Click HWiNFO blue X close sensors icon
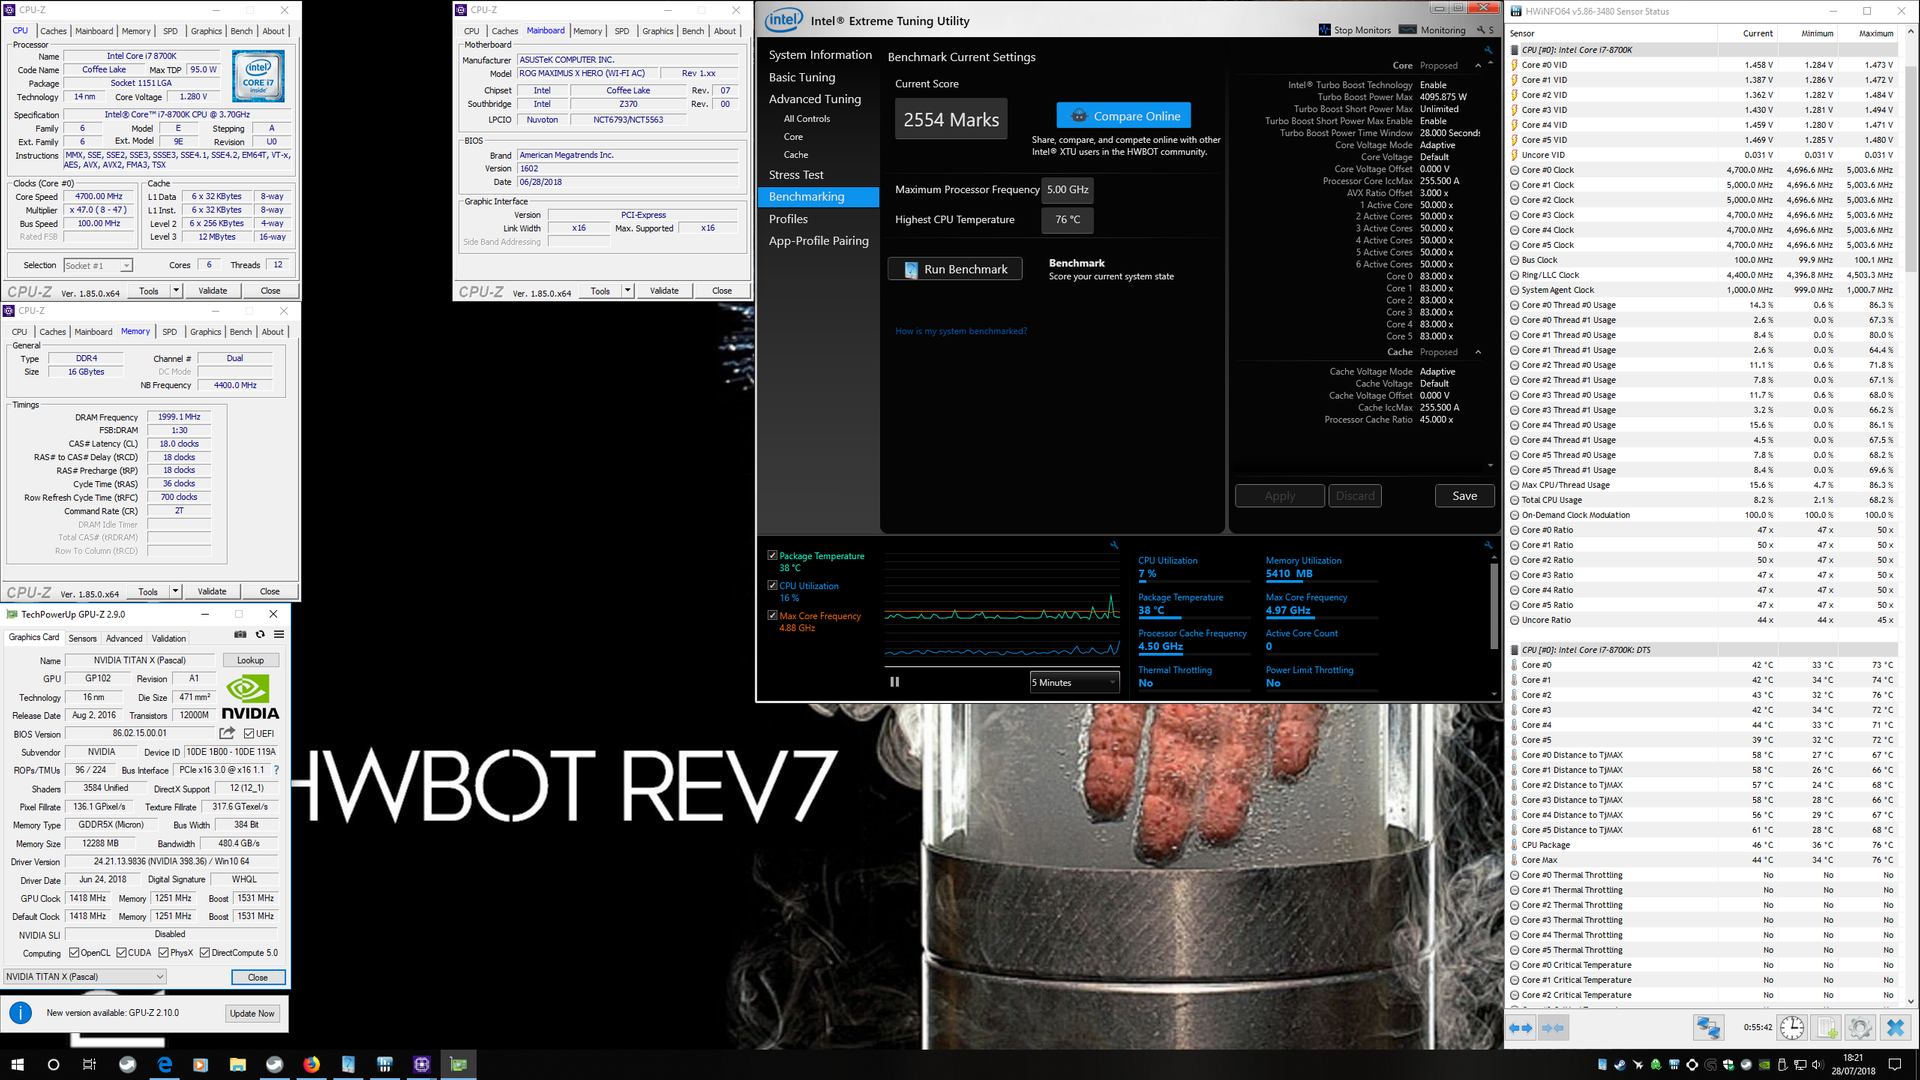 [1895, 1027]
